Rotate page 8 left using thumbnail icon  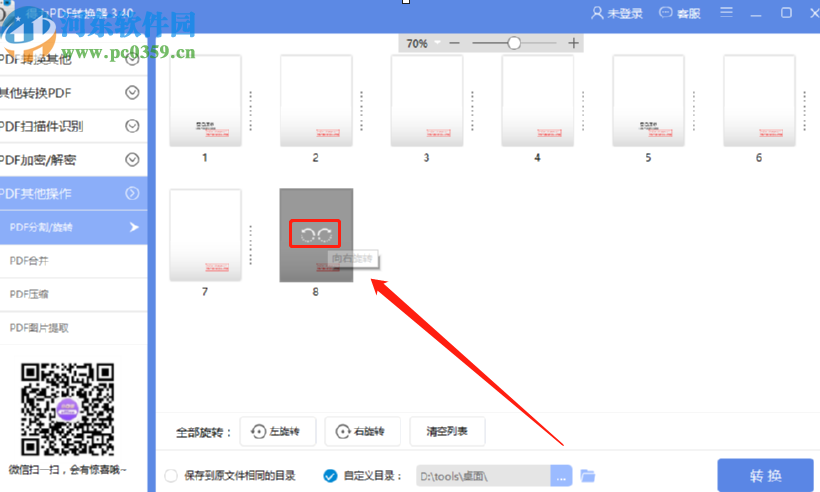308,235
